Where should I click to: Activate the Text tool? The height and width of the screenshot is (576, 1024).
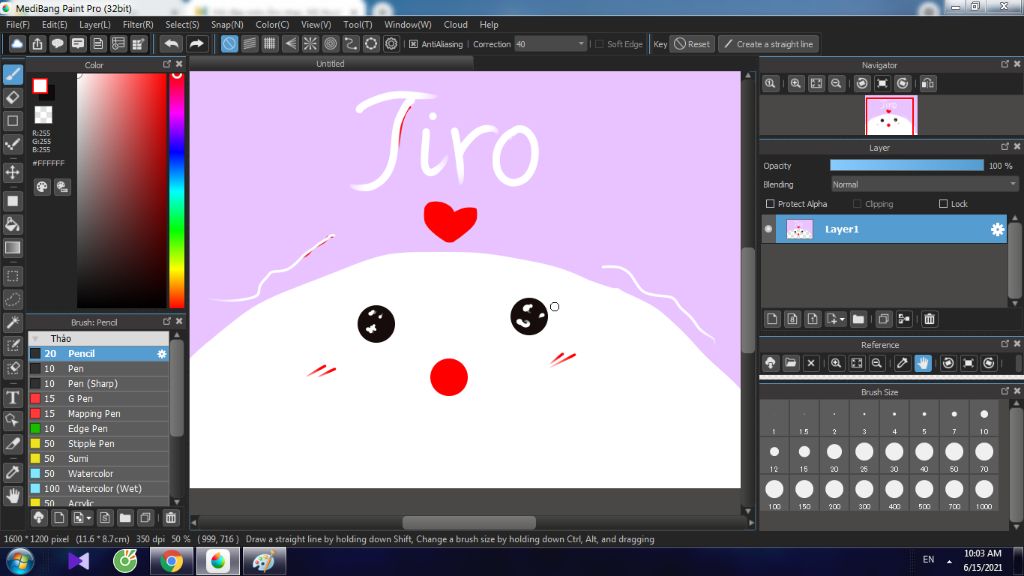tap(13, 397)
